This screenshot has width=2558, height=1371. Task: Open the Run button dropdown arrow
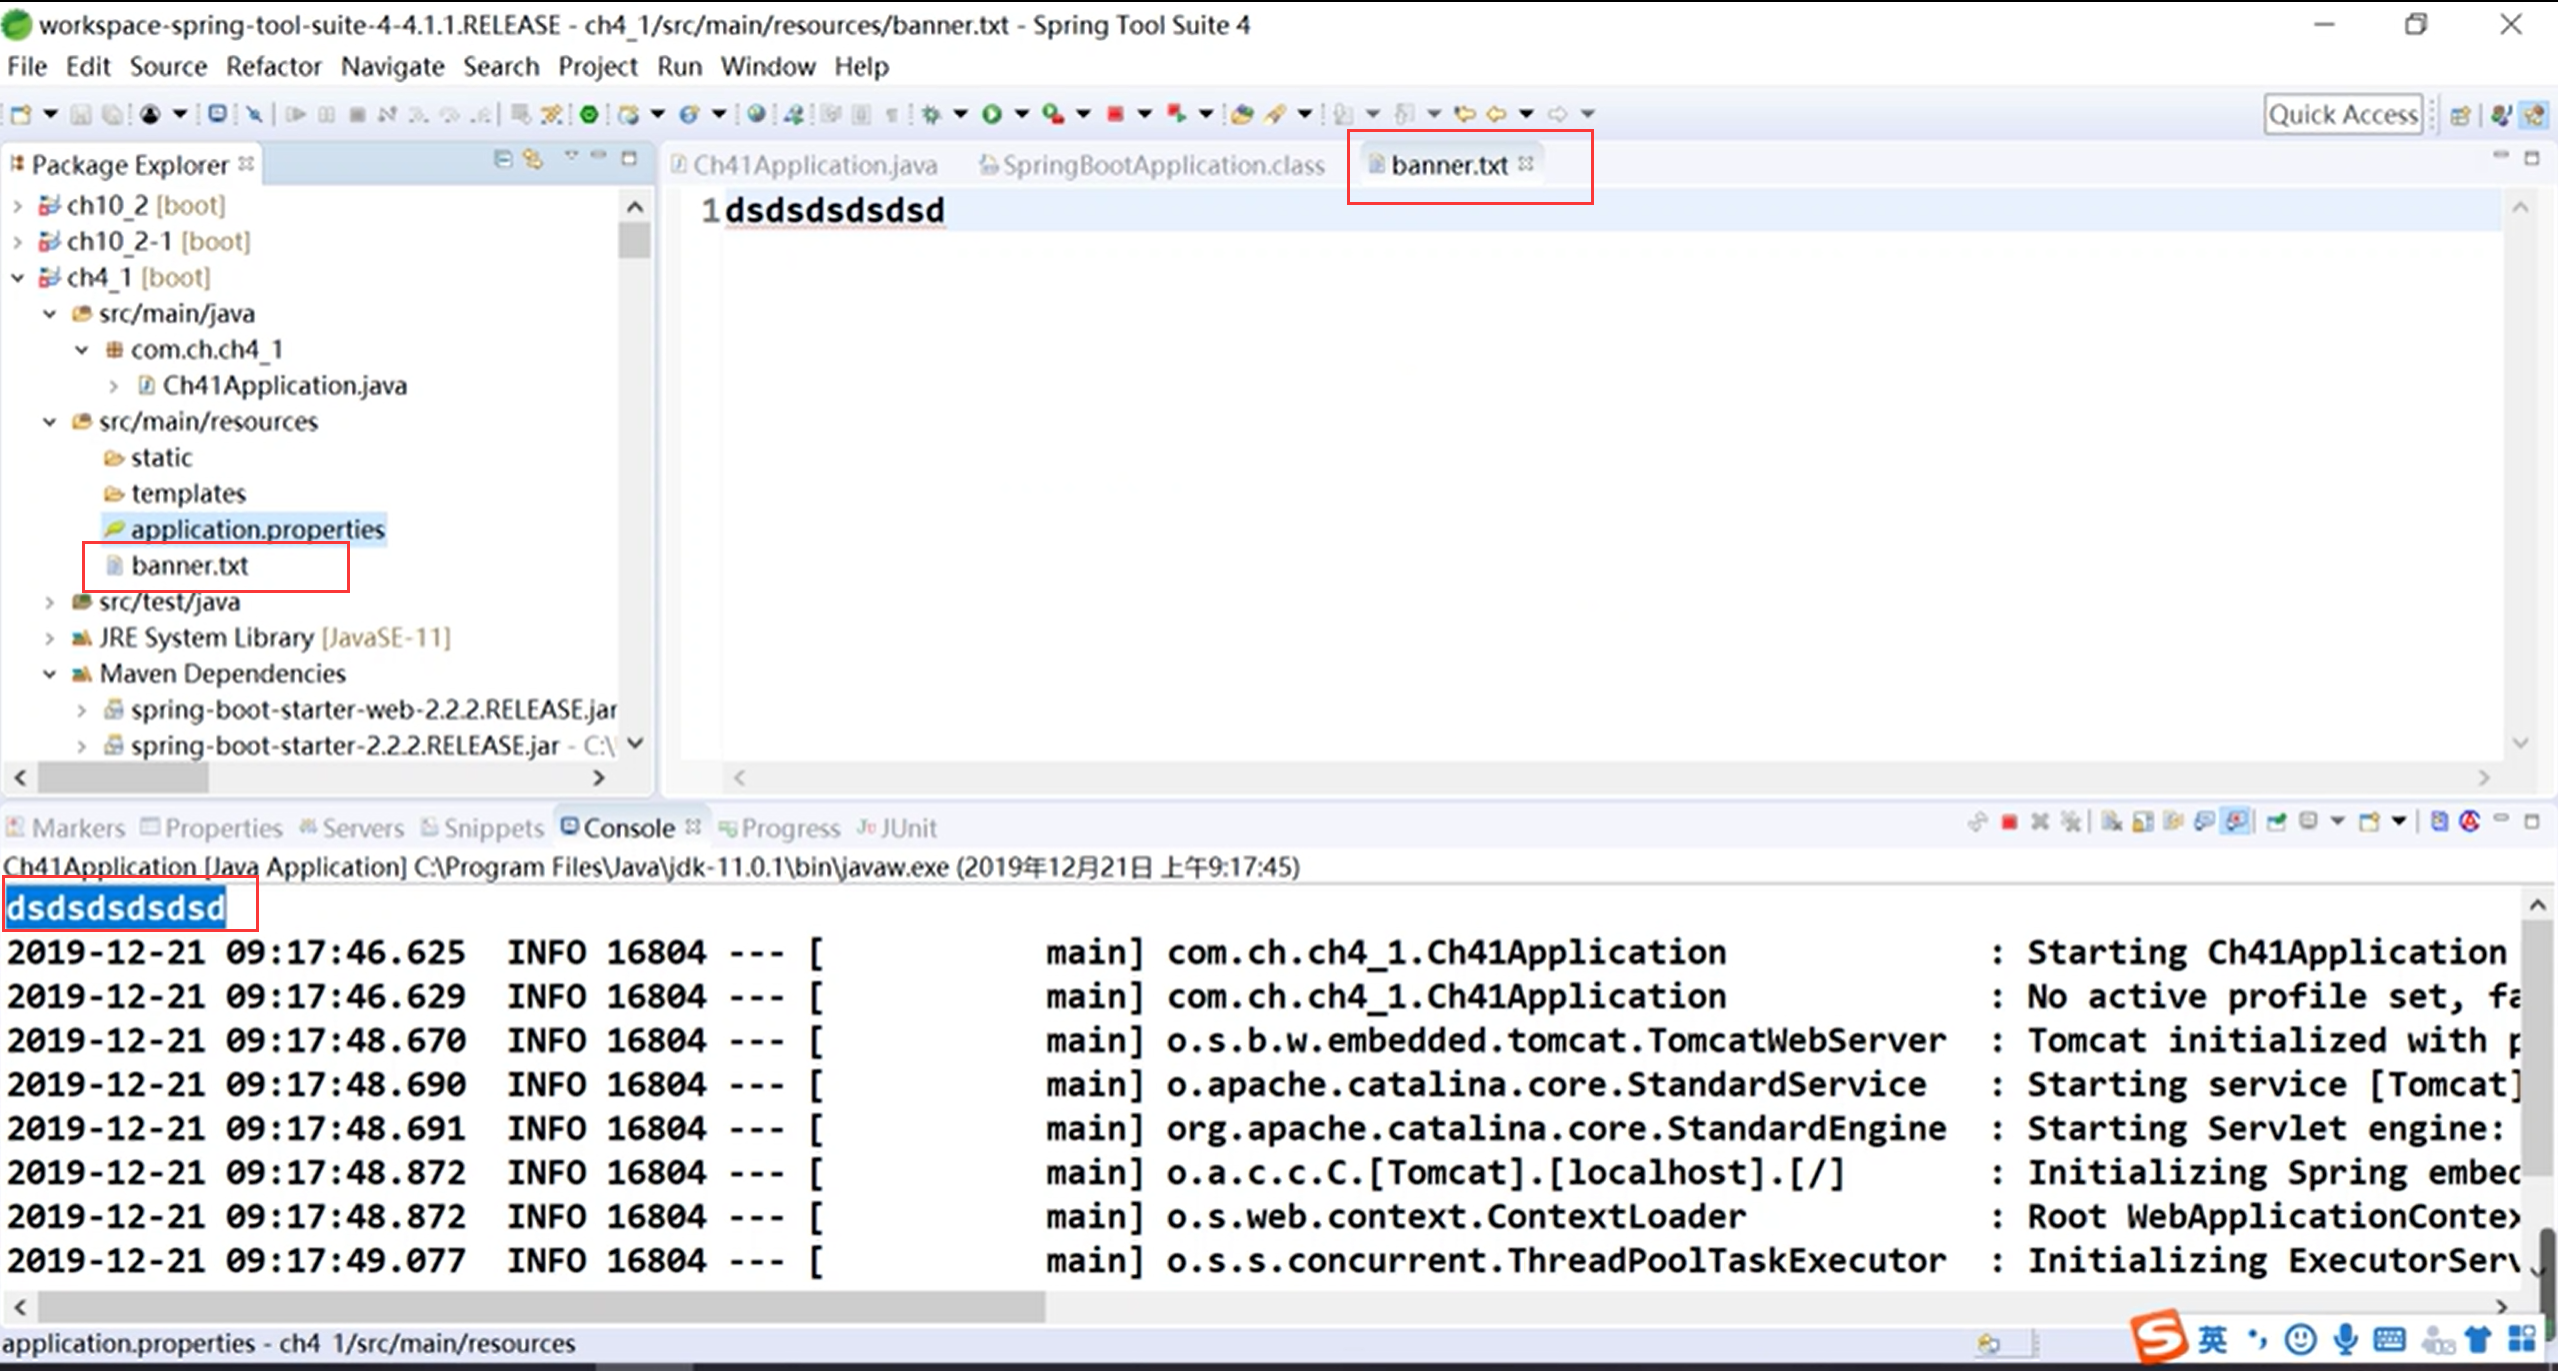[x=1021, y=114]
